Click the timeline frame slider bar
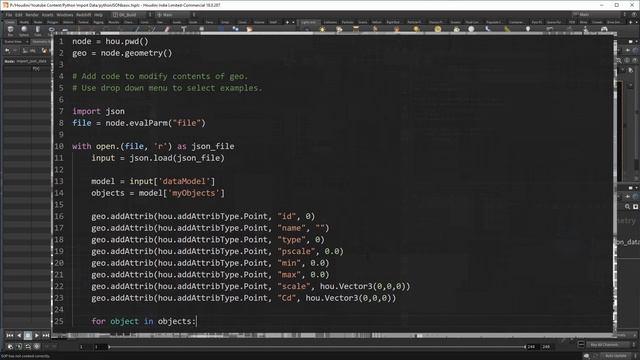The image size is (640, 360). [317, 347]
